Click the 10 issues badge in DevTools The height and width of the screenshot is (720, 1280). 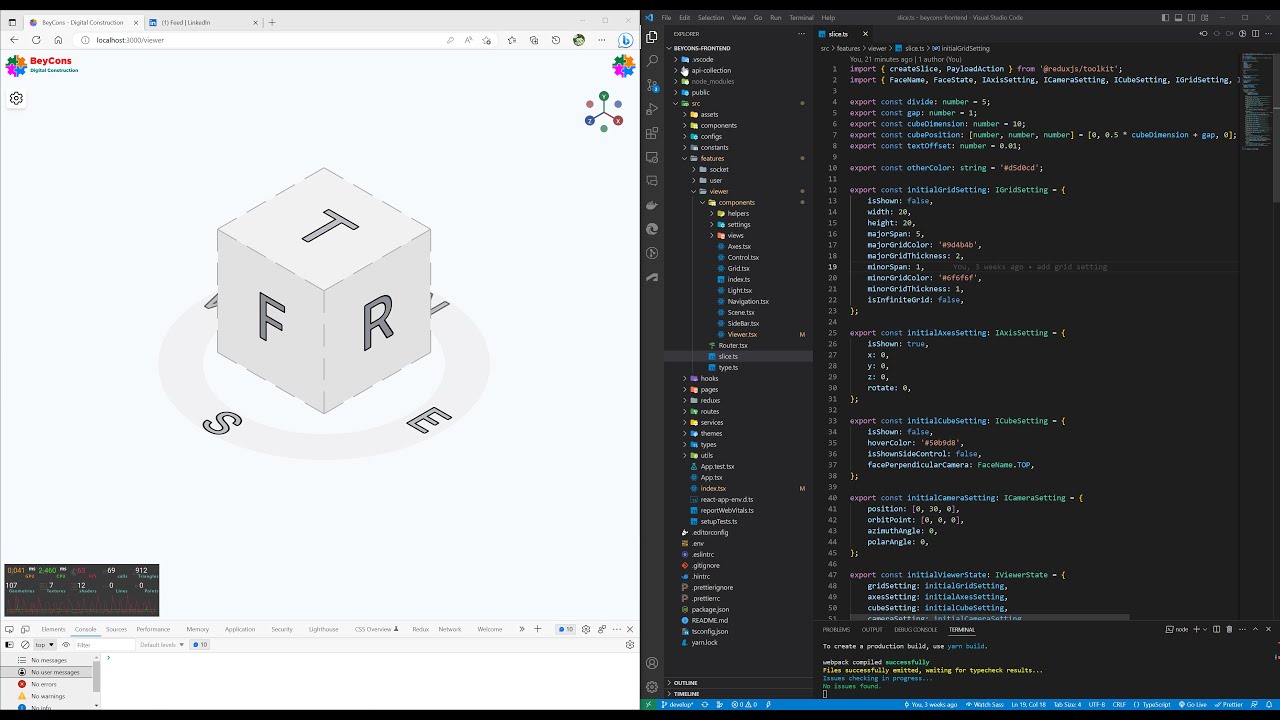(566, 629)
